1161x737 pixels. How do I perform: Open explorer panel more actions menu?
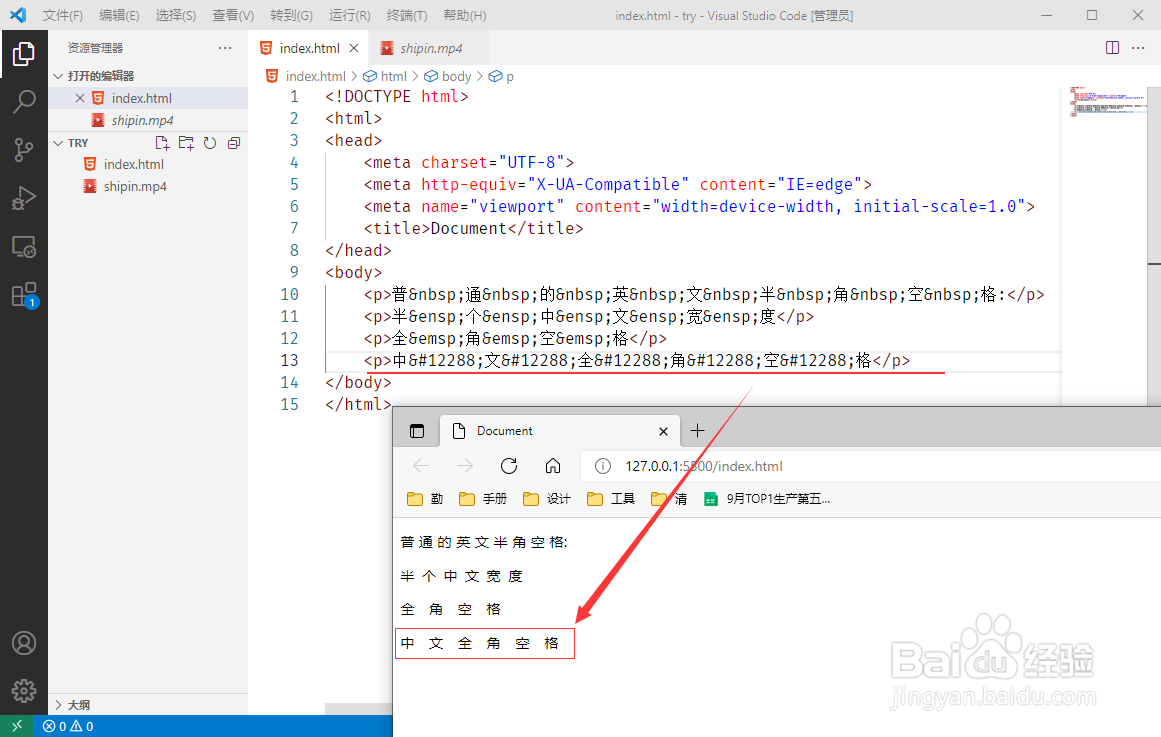pos(225,48)
